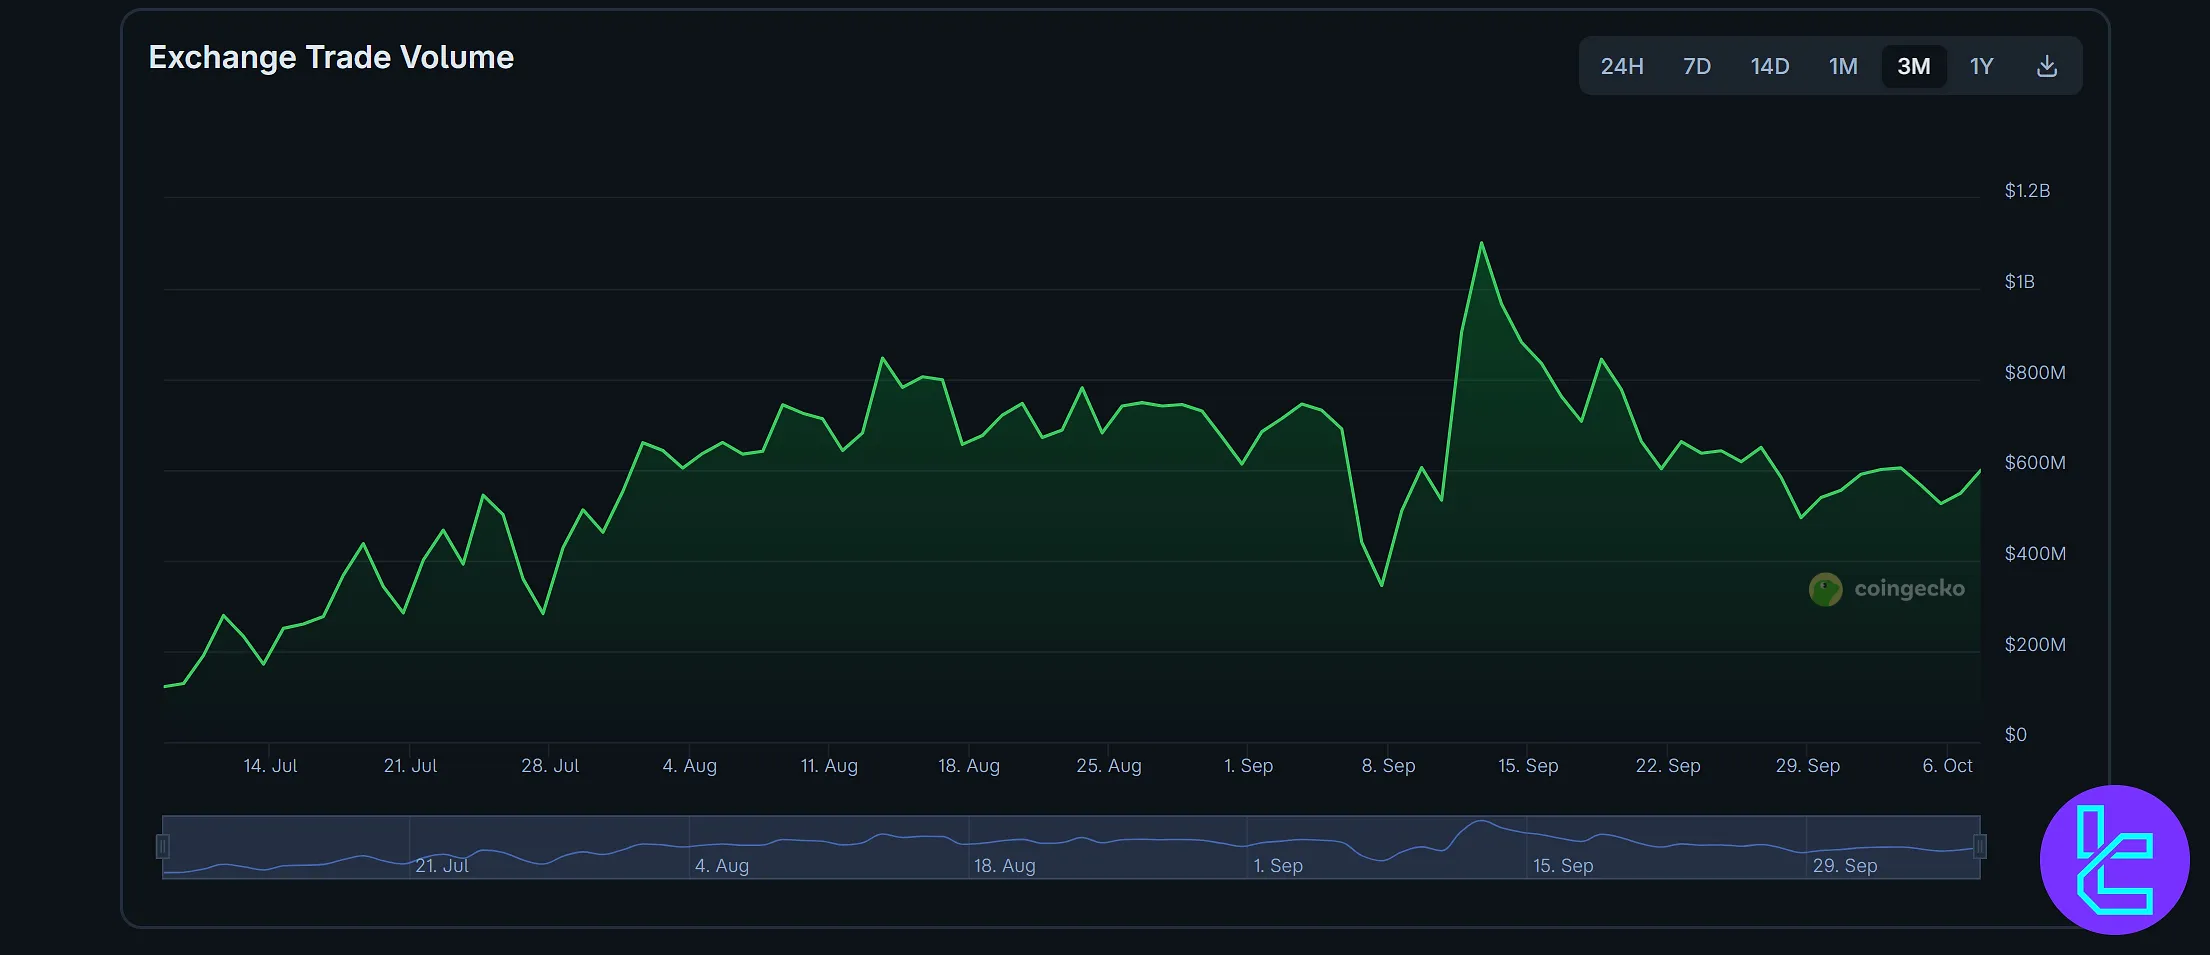Switch to the 7D time range
2210x955 pixels.
1696,66
